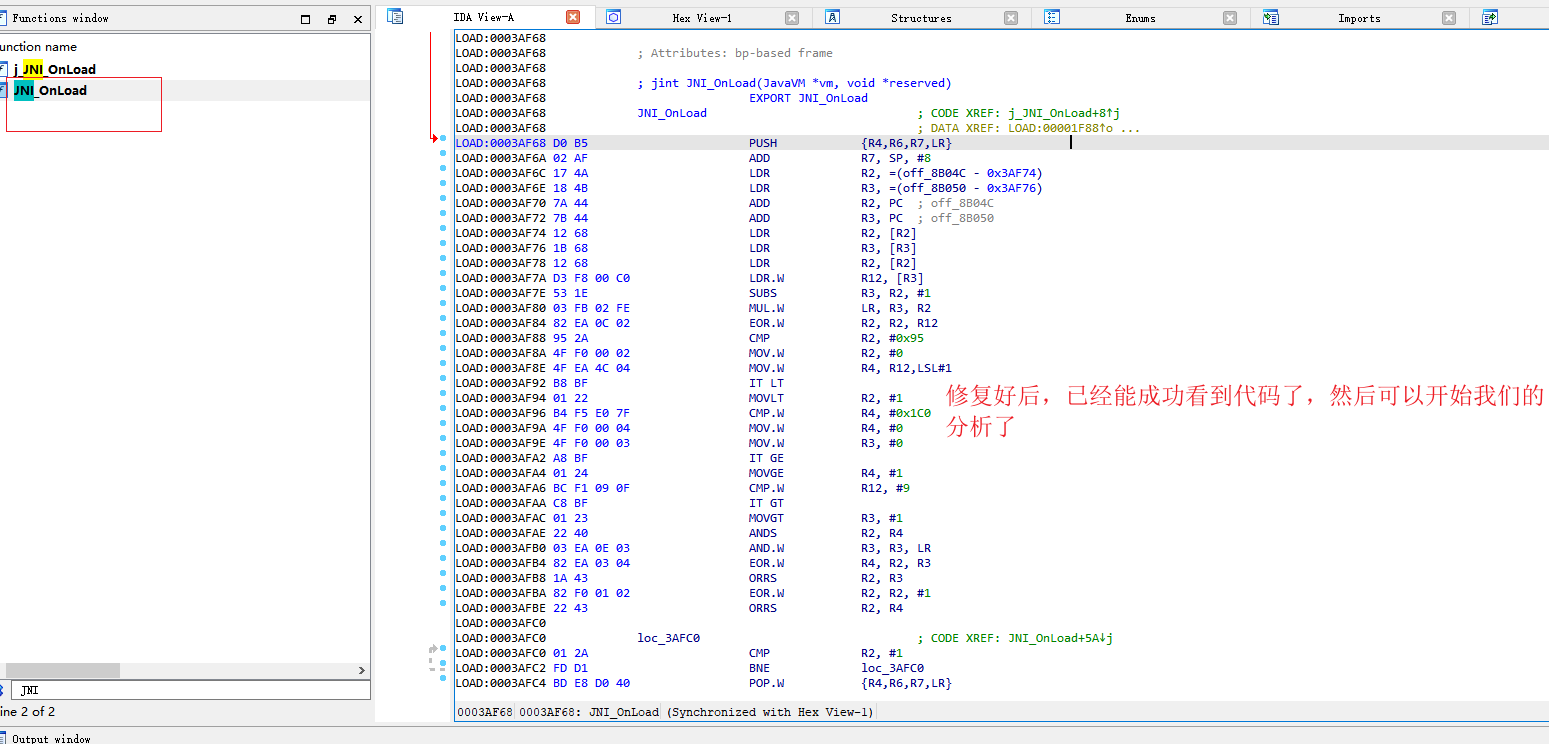
Task: Click the Enums tab icon
Action: tap(1052, 17)
